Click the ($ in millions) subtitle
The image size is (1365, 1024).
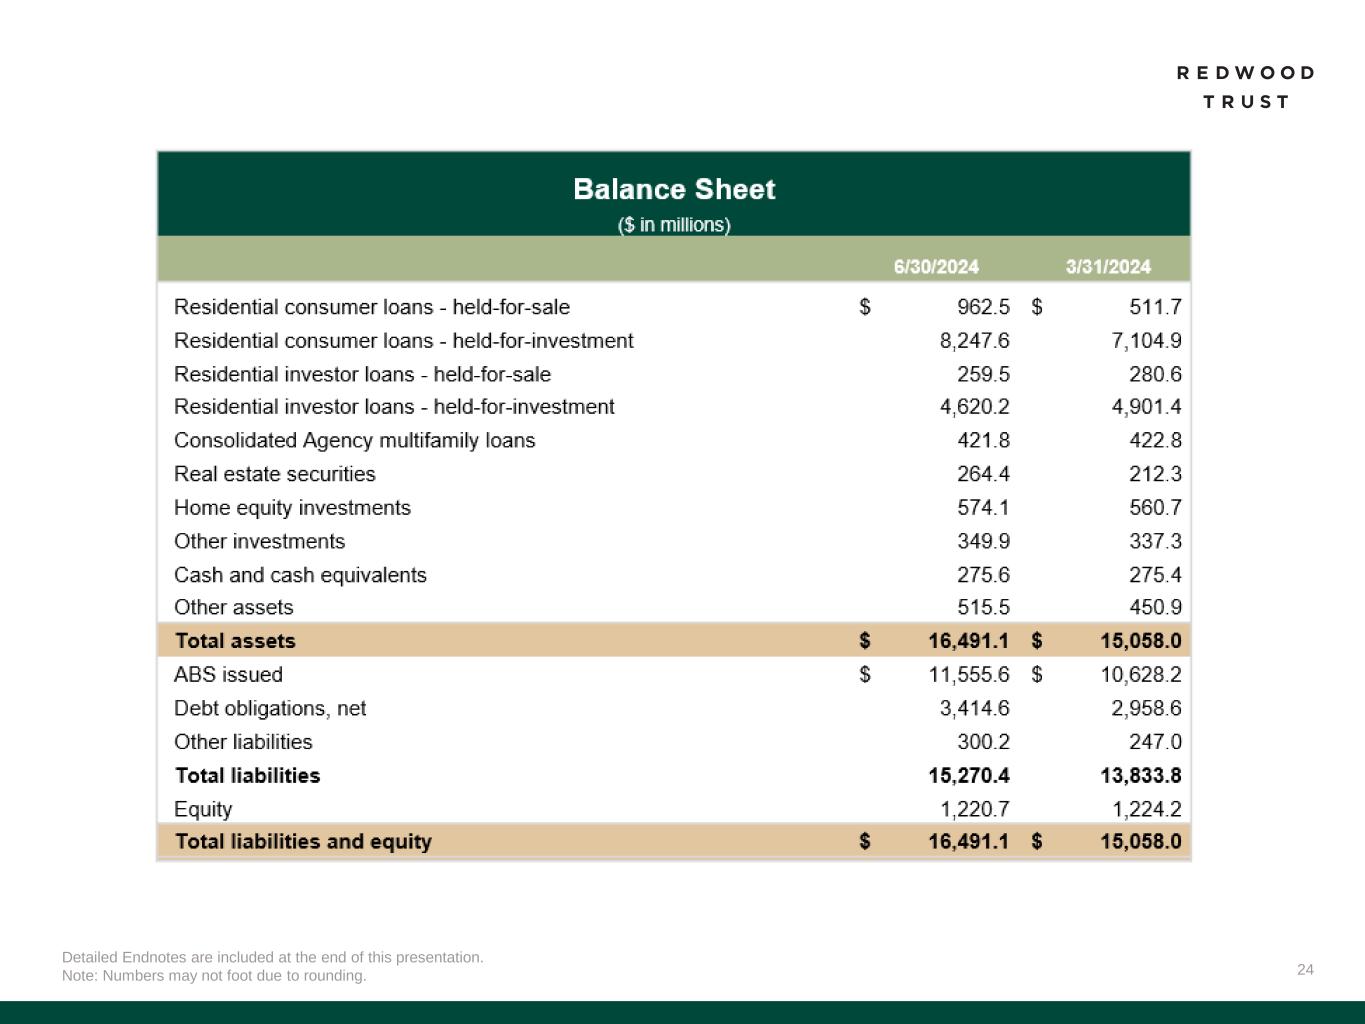(x=674, y=225)
